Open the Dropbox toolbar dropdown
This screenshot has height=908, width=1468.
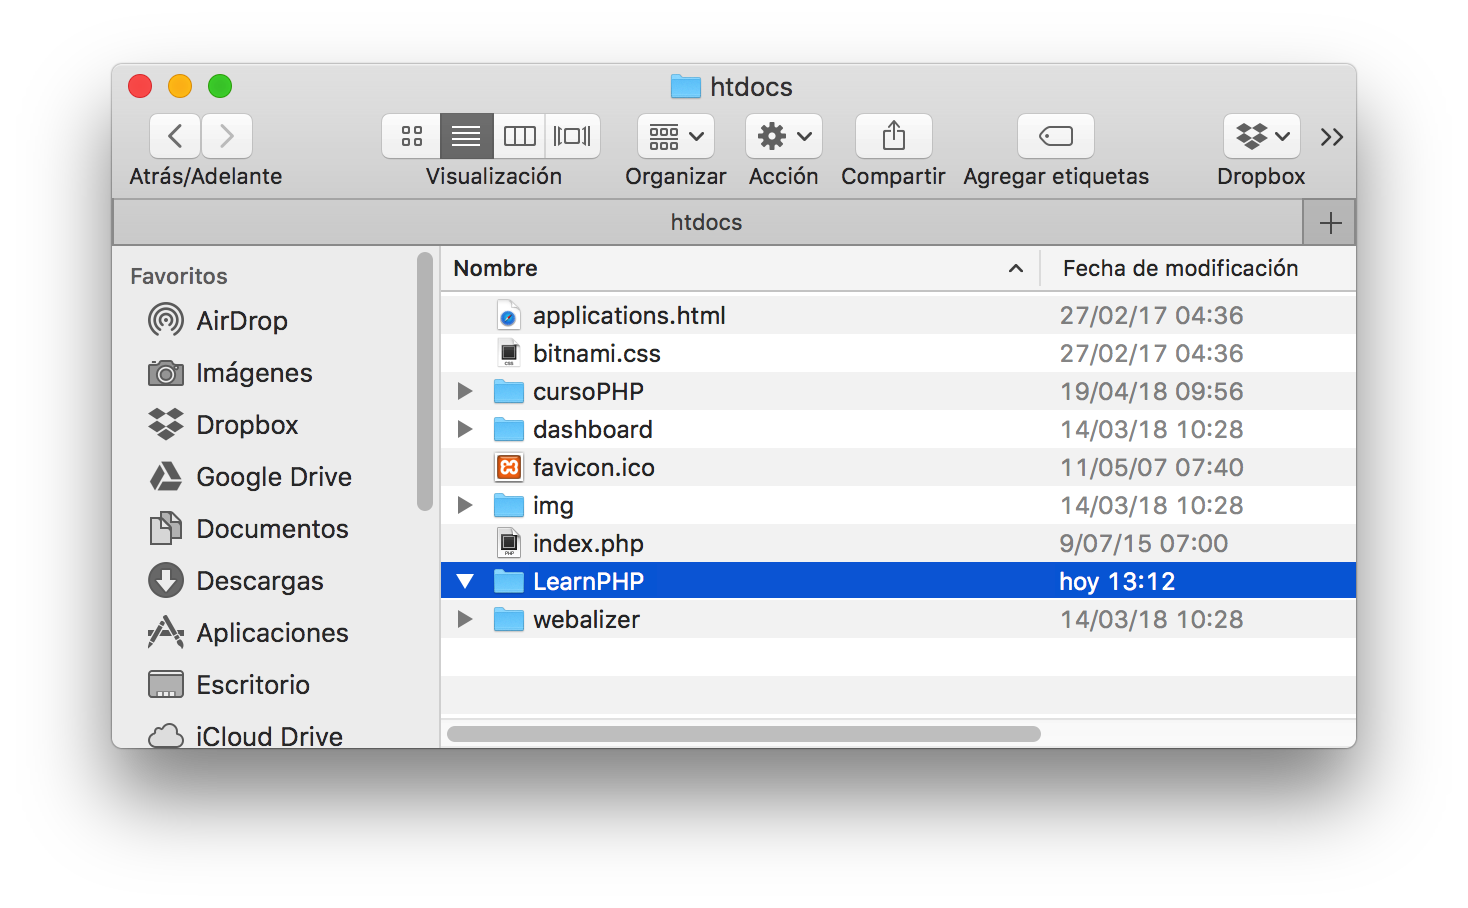point(1262,136)
